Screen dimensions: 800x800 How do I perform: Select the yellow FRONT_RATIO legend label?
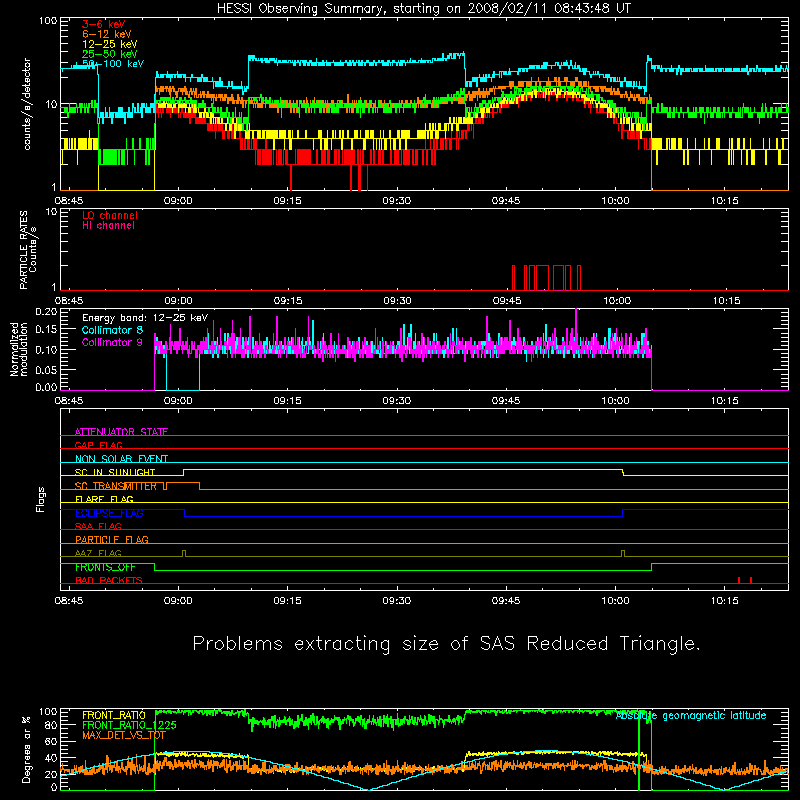point(114,715)
